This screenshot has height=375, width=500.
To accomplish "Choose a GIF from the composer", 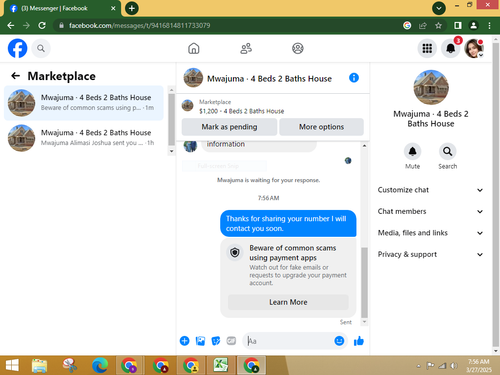I will 231,341.
